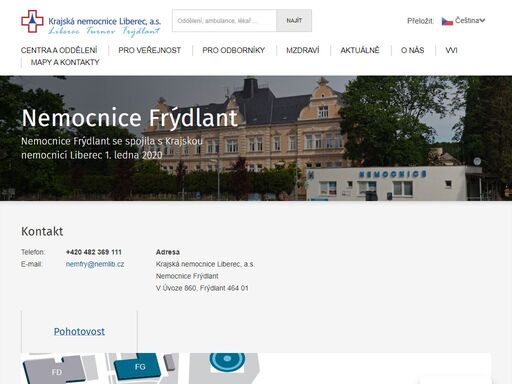The height and width of the screenshot is (384, 512).
Task: Open the MZDRAVÍ menu item
Action: [303, 50]
